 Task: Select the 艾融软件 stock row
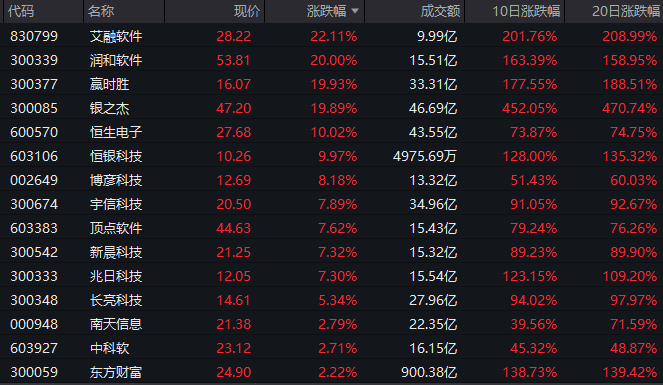[x=332, y=36]
